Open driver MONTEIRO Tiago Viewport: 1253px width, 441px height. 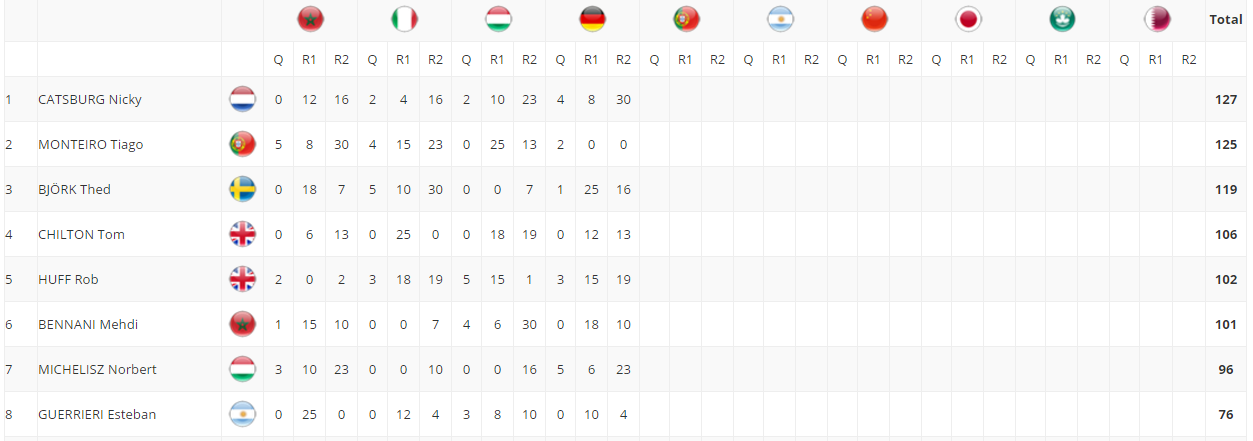pos(90,144)
